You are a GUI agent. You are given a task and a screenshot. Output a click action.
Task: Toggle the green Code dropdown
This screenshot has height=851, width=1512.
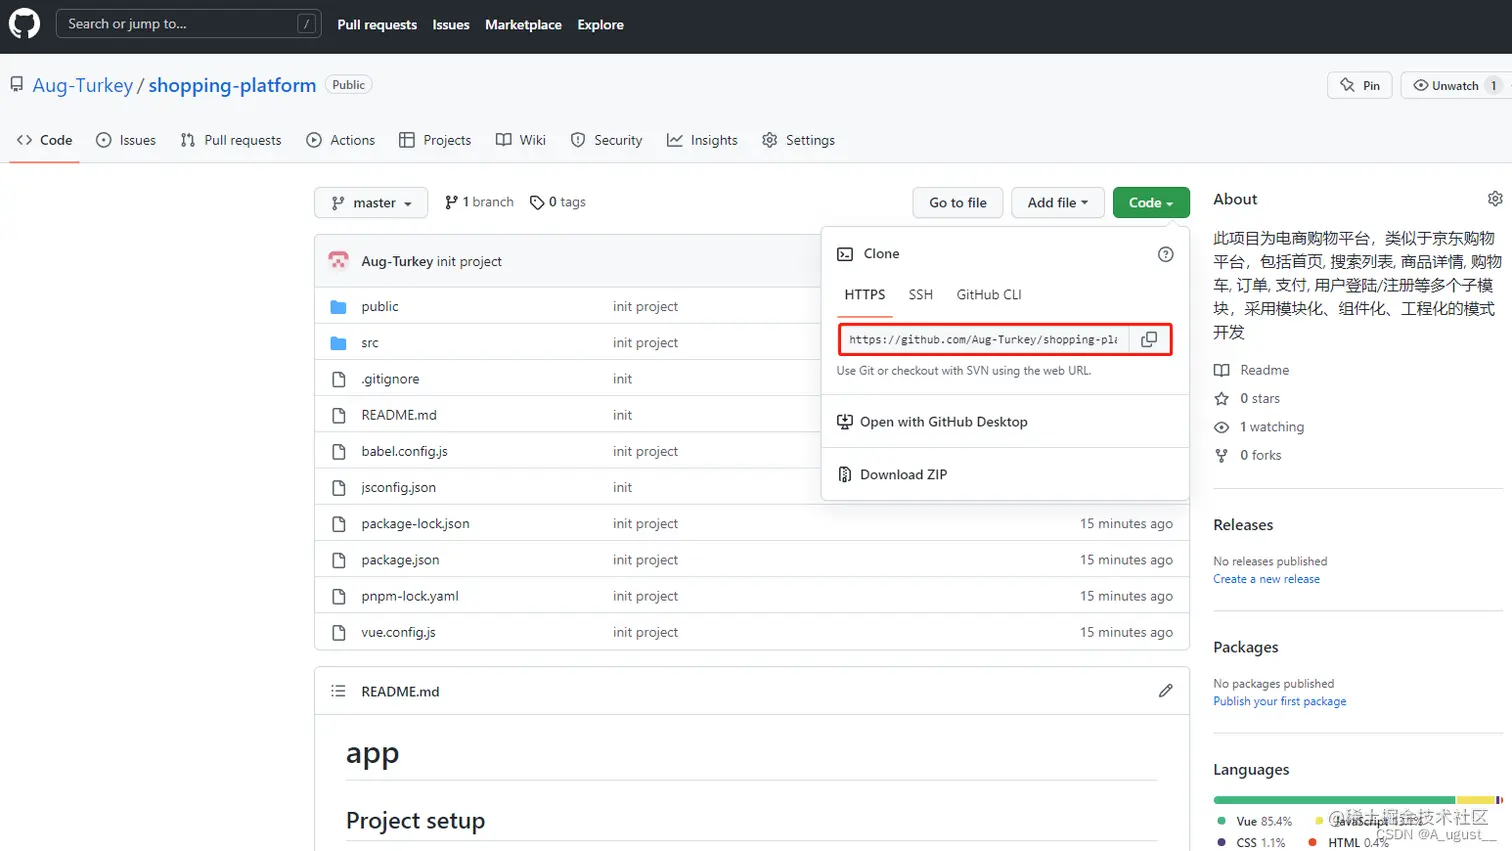(x=1151, y=203)
